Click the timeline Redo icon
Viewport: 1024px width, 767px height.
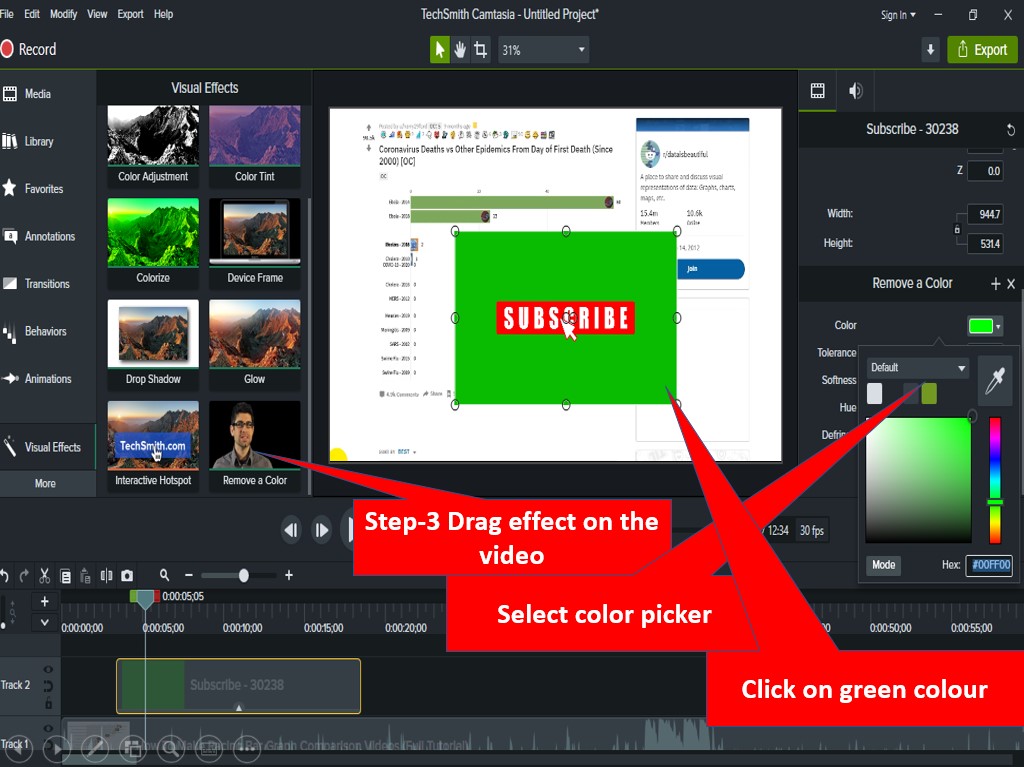(24, 576)
